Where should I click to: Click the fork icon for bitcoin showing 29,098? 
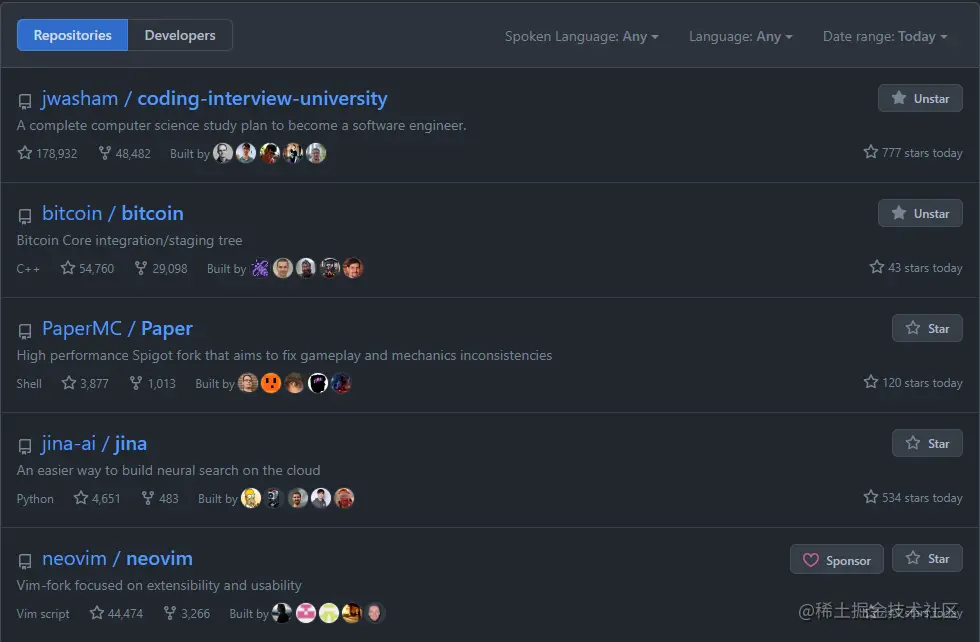click(141, 268)
